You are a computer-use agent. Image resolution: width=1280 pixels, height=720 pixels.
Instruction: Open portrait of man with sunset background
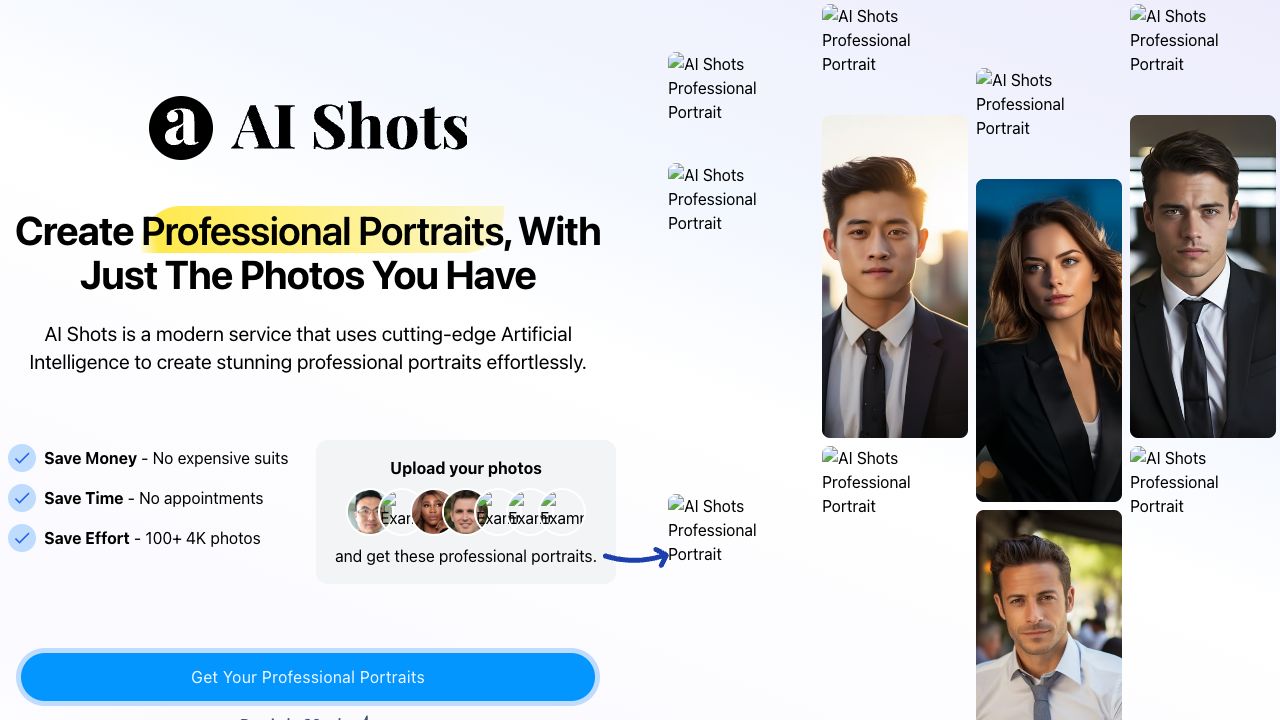pyautogui.click(x=894, y=276)
